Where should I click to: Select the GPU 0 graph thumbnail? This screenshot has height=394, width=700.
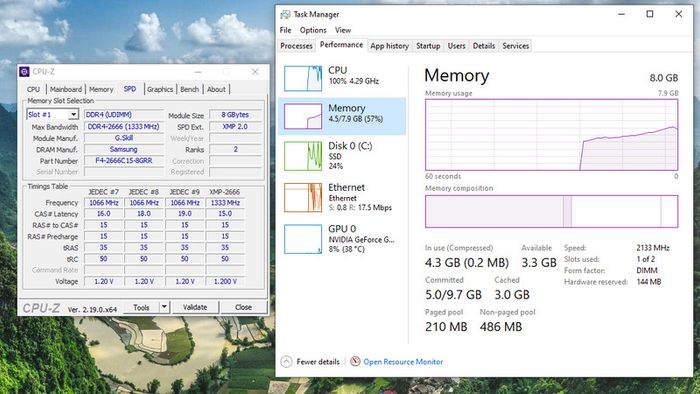pyautogui.click(x=303, y=239)
